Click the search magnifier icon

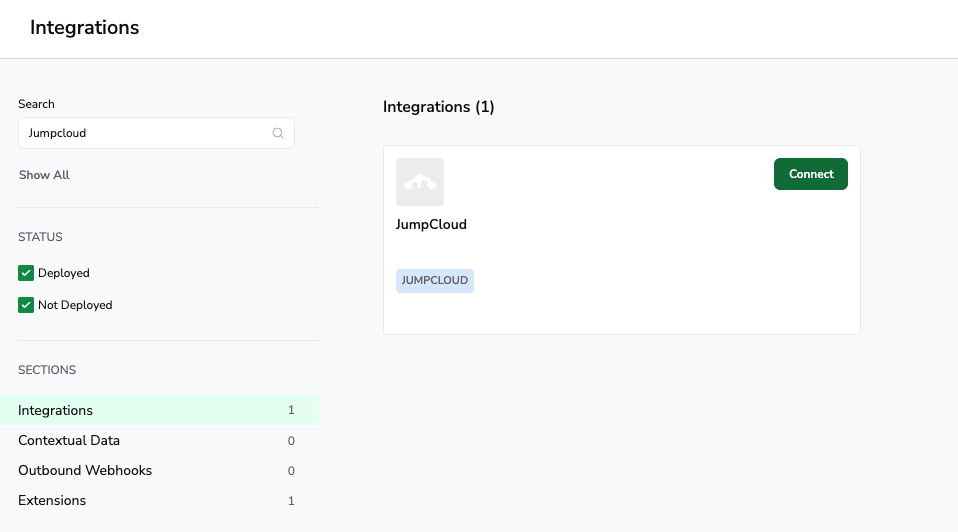click(278, 133)
